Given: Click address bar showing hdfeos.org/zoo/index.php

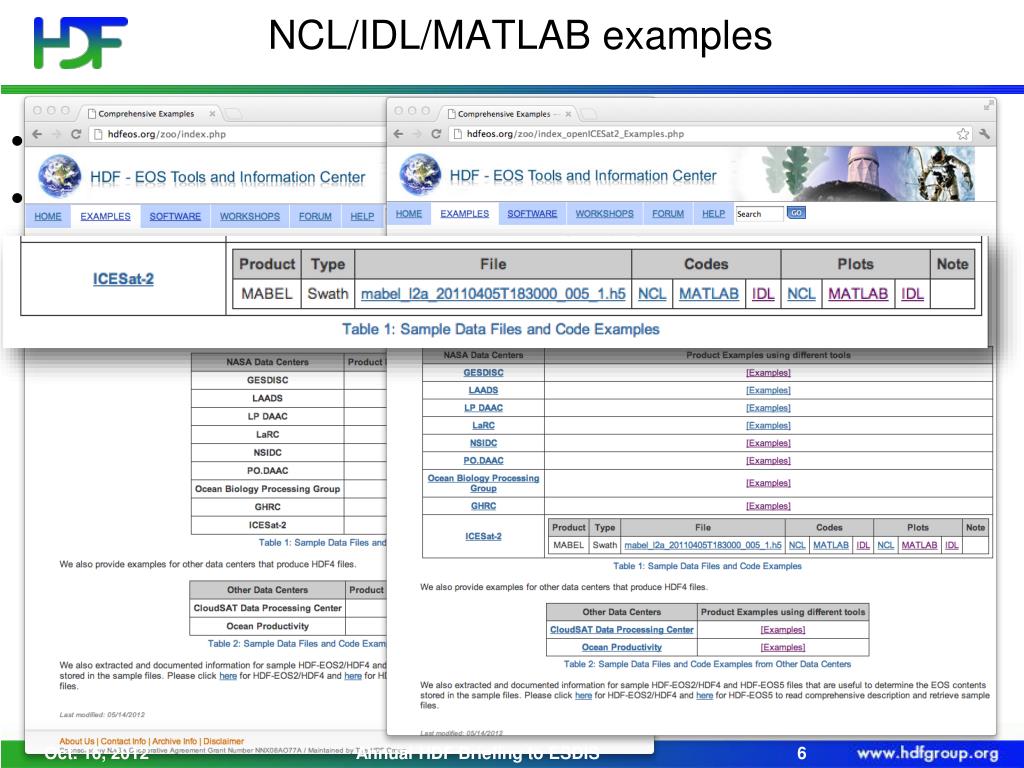Looking at the screenshot, I should (238, 134).
